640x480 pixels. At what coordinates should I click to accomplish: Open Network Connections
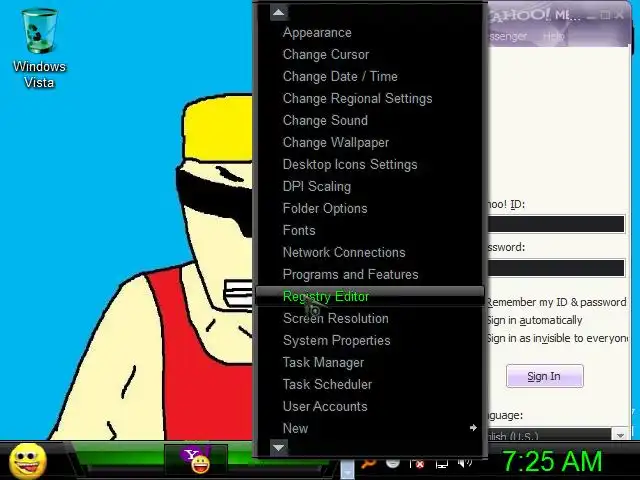344,253
